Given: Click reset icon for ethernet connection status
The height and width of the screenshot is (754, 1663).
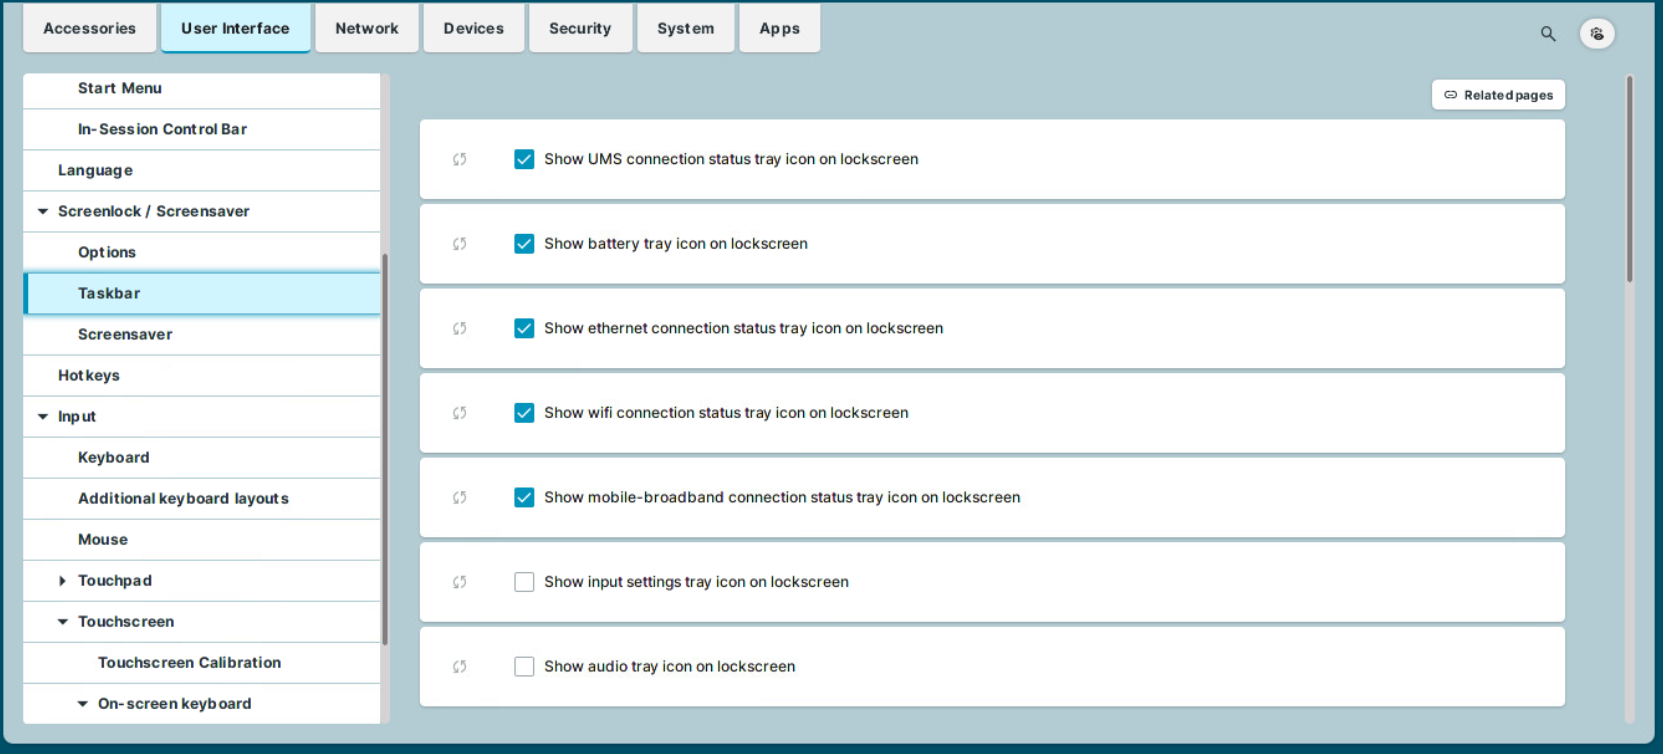Looking at the screenshot, I should tap(460, 328).
